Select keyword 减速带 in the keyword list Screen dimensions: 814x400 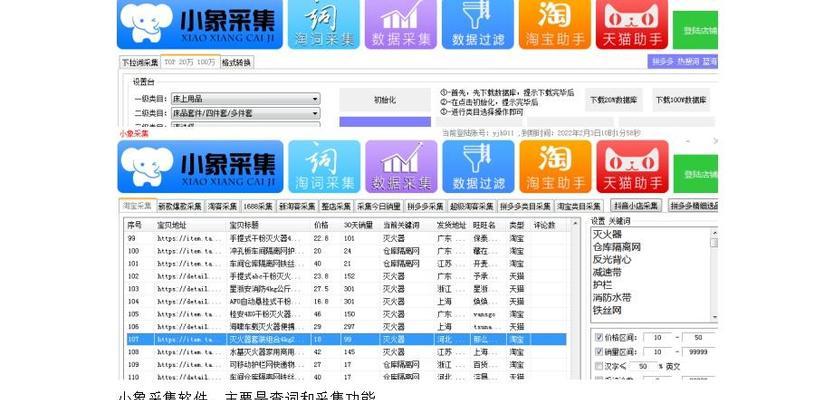tap(607, 272)
